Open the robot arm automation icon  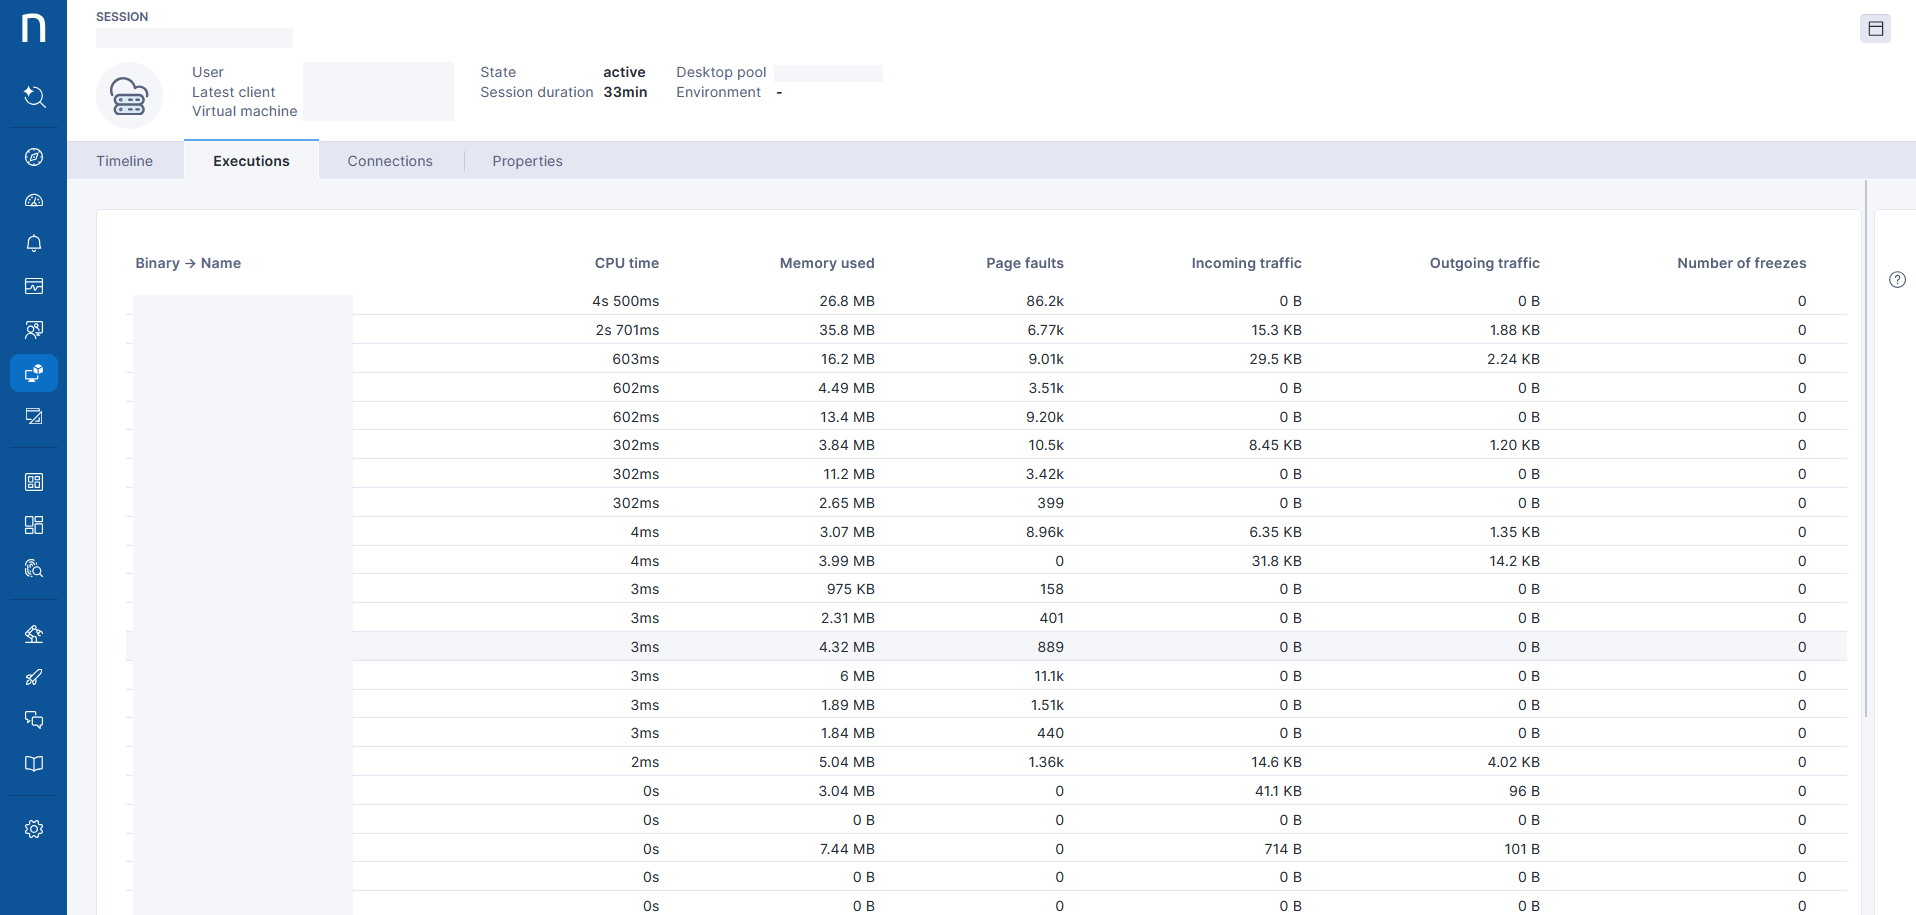pos(34,634)
